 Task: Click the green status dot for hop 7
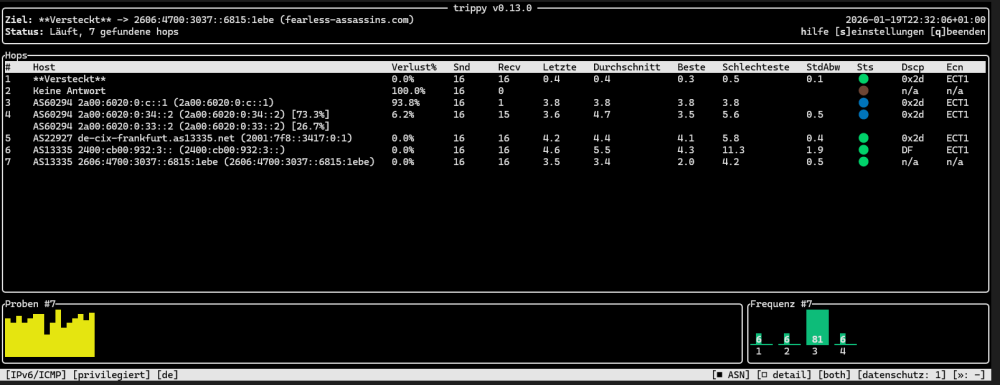864,162
